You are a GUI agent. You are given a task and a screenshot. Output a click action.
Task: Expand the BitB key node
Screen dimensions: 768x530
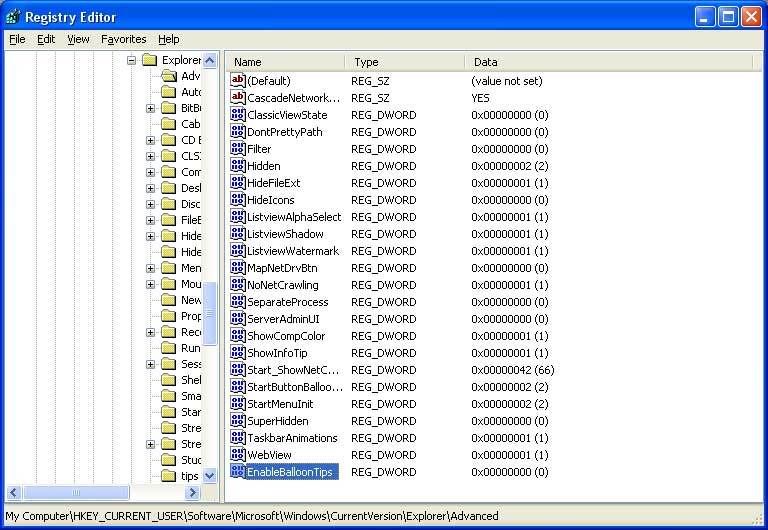pos(150,108)
